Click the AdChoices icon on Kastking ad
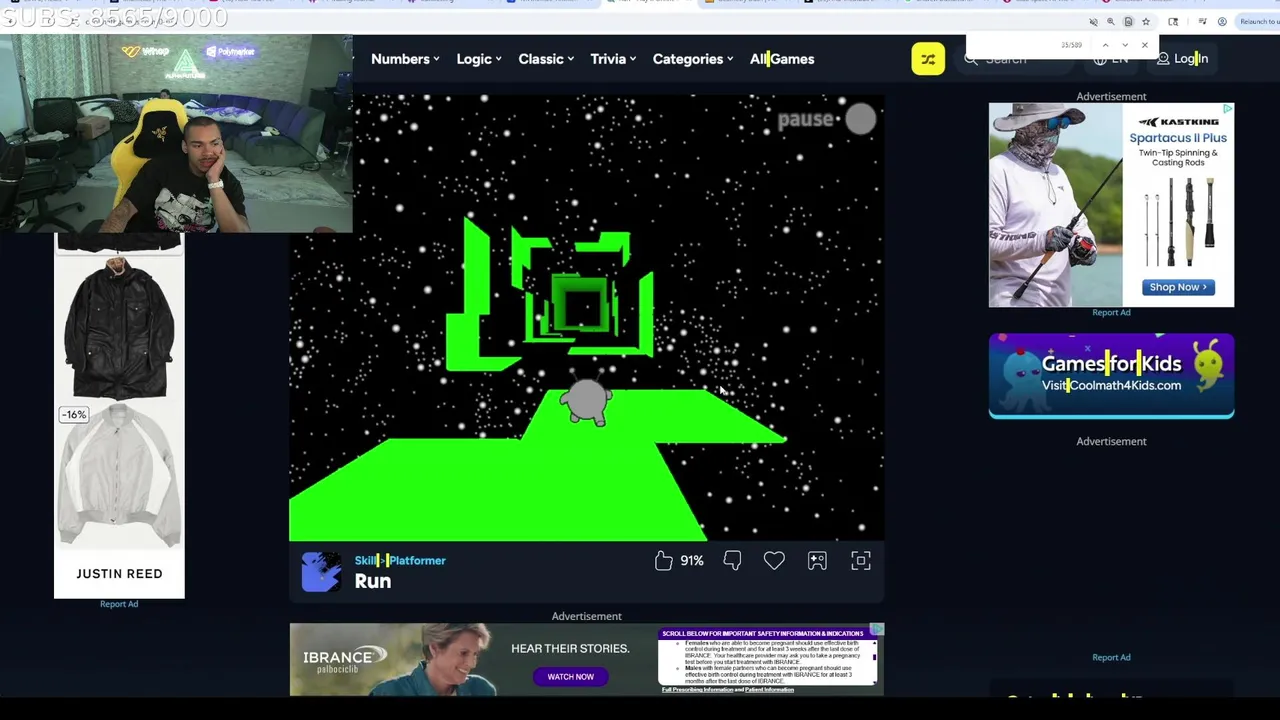1280x720 pixels. 1228,109
